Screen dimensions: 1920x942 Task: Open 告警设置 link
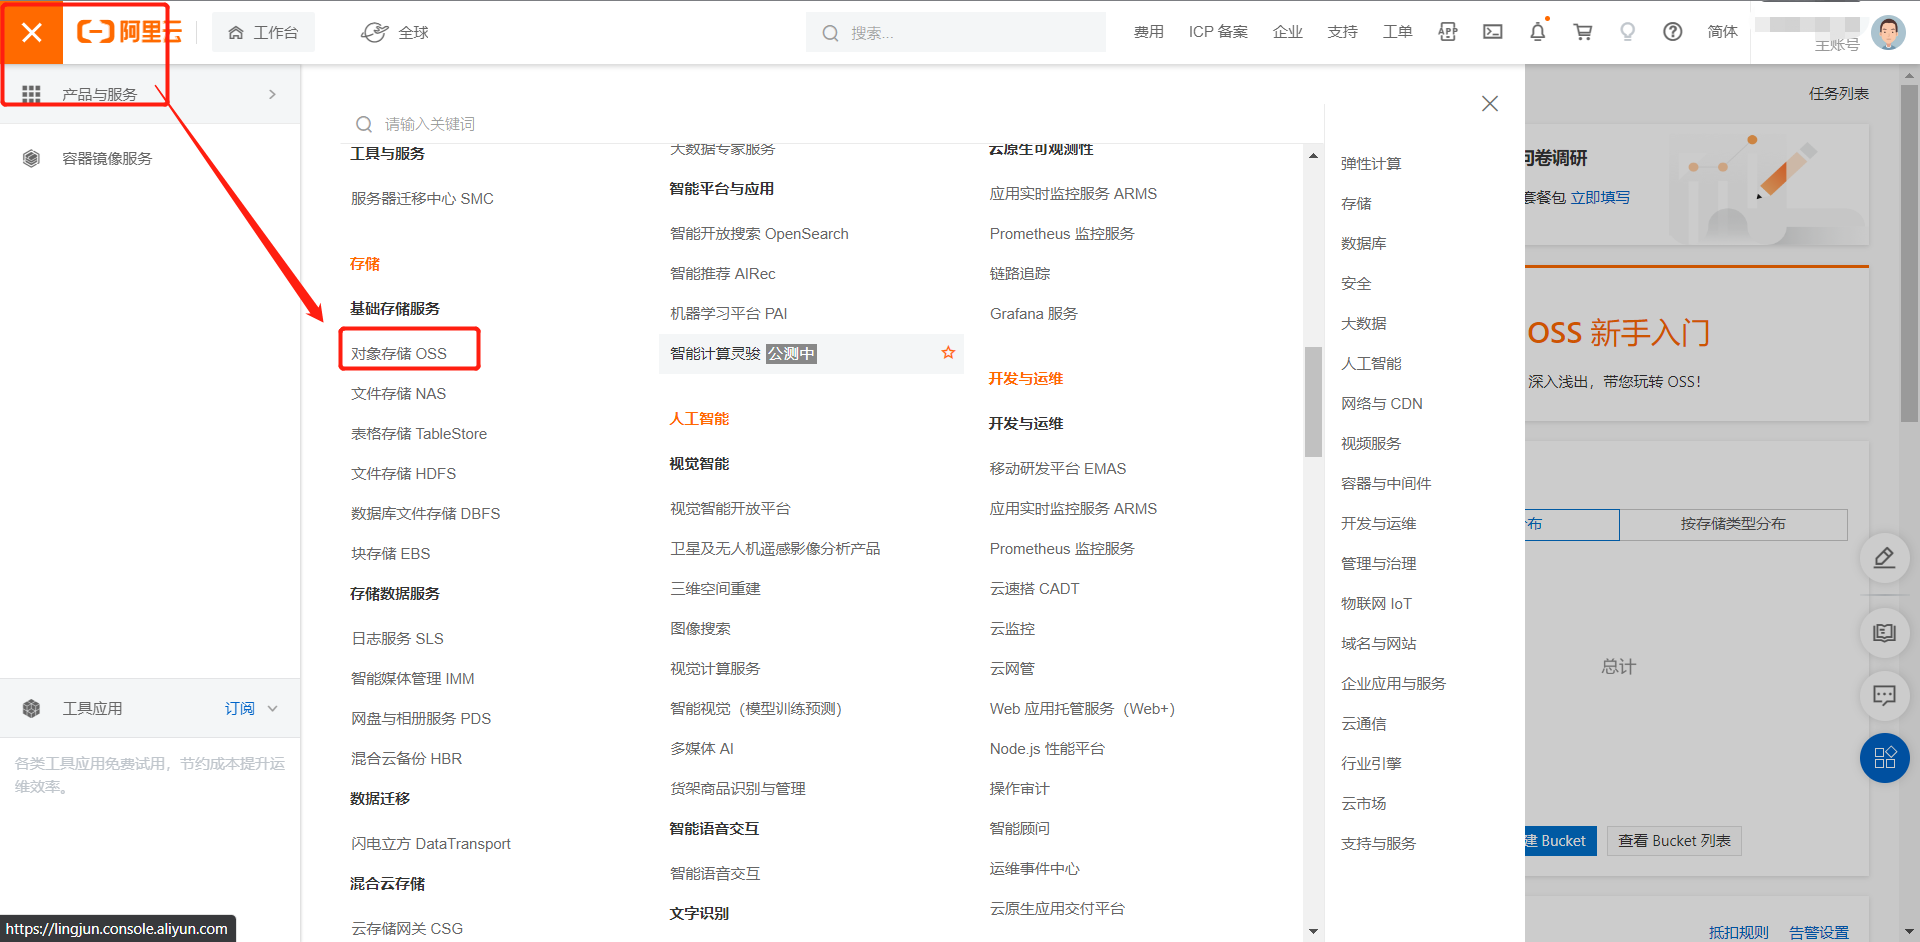[1818, 932]
